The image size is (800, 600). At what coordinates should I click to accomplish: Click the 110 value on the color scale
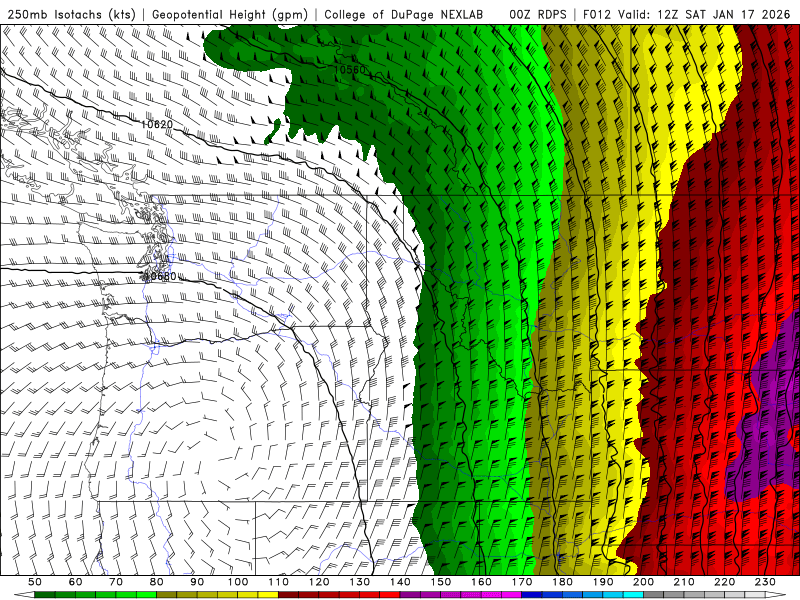(279, 582)
